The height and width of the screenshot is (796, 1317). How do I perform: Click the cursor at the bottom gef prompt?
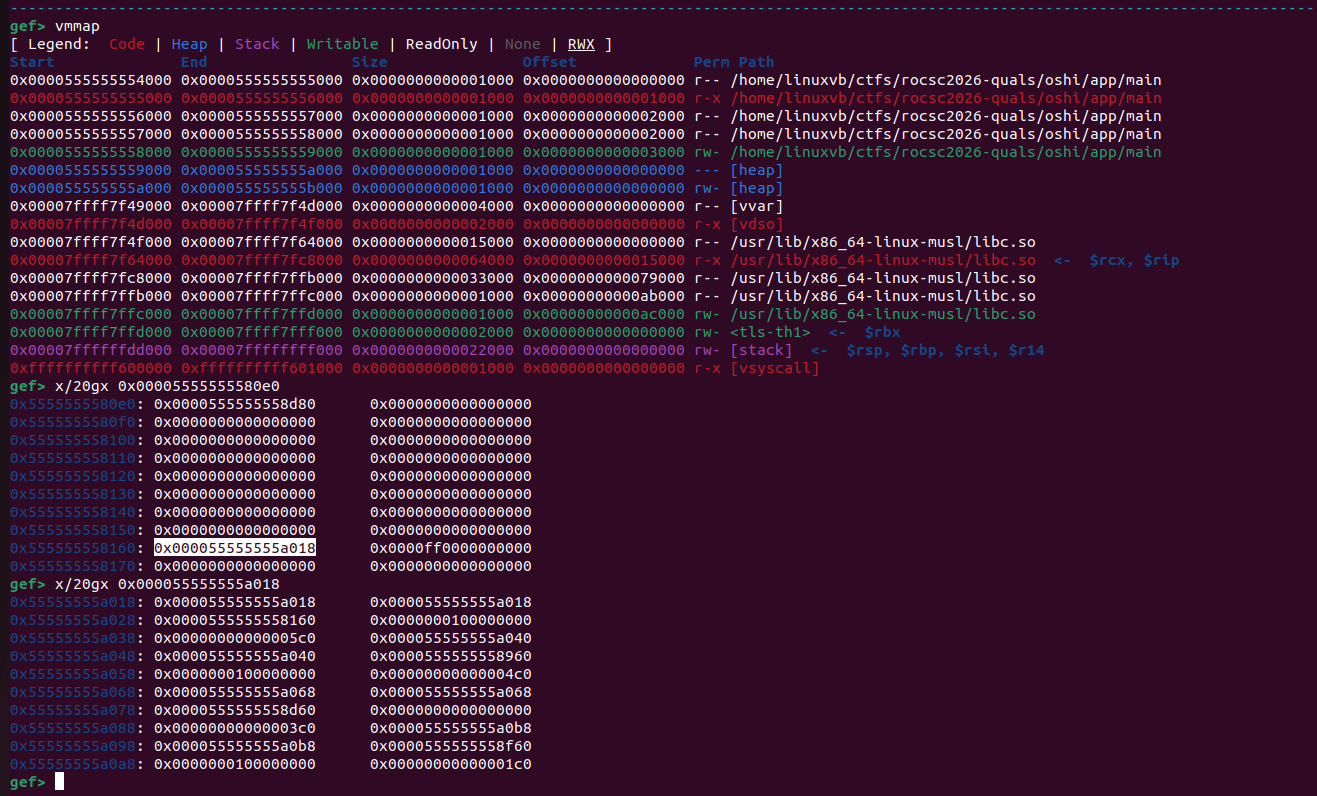coord(59,782)
